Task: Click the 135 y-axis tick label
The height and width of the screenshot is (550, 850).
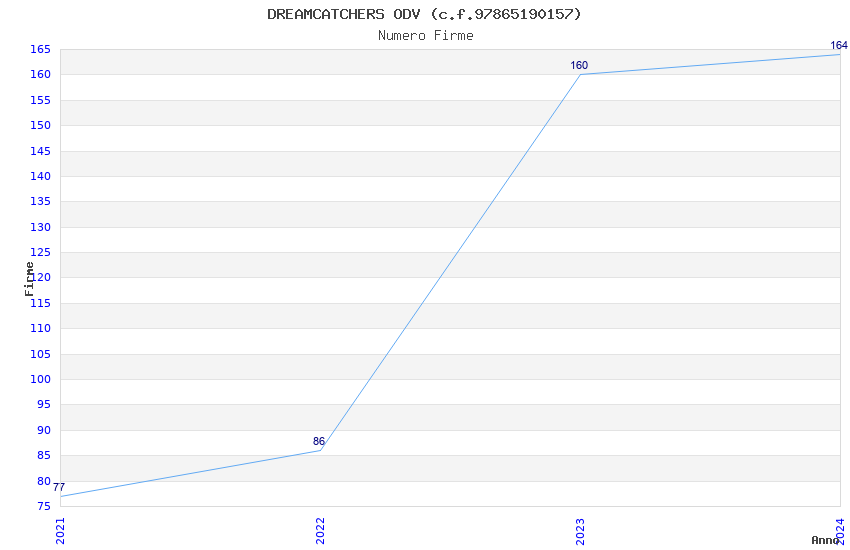Action: pyautogui.click(x=41, y=202)
